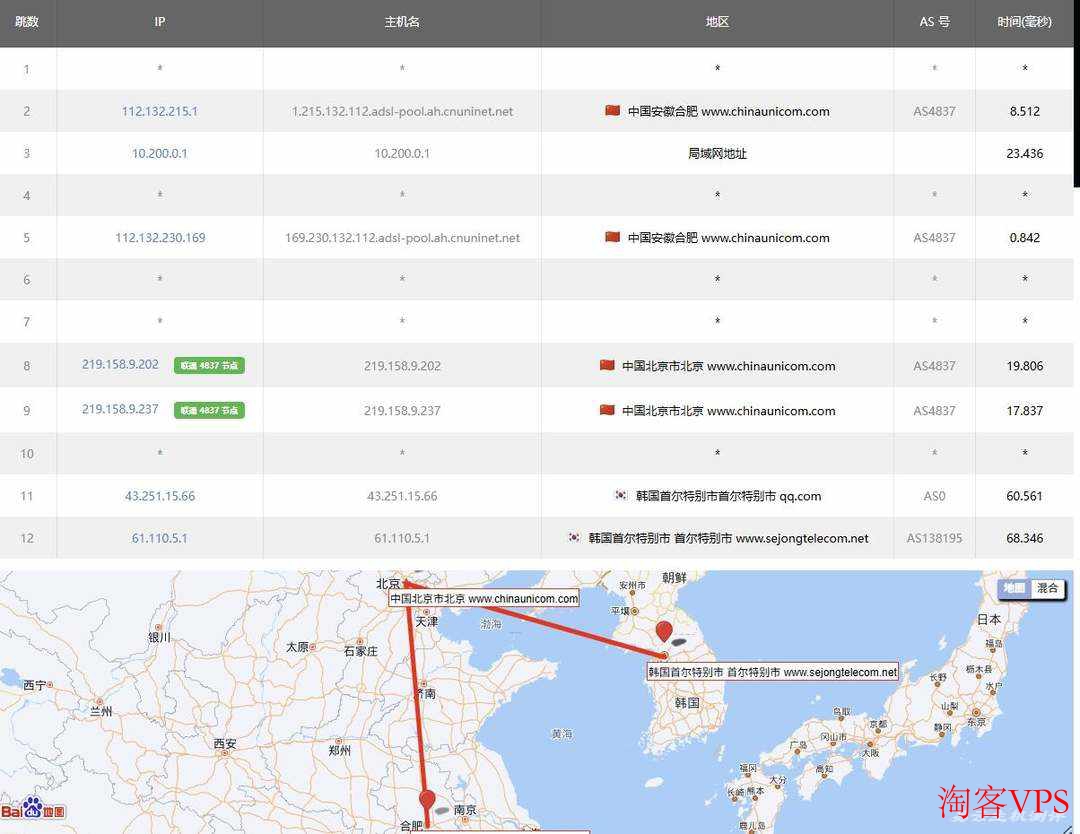Click time value 0.842
Screen dimensions: 1080x834
1024,238
